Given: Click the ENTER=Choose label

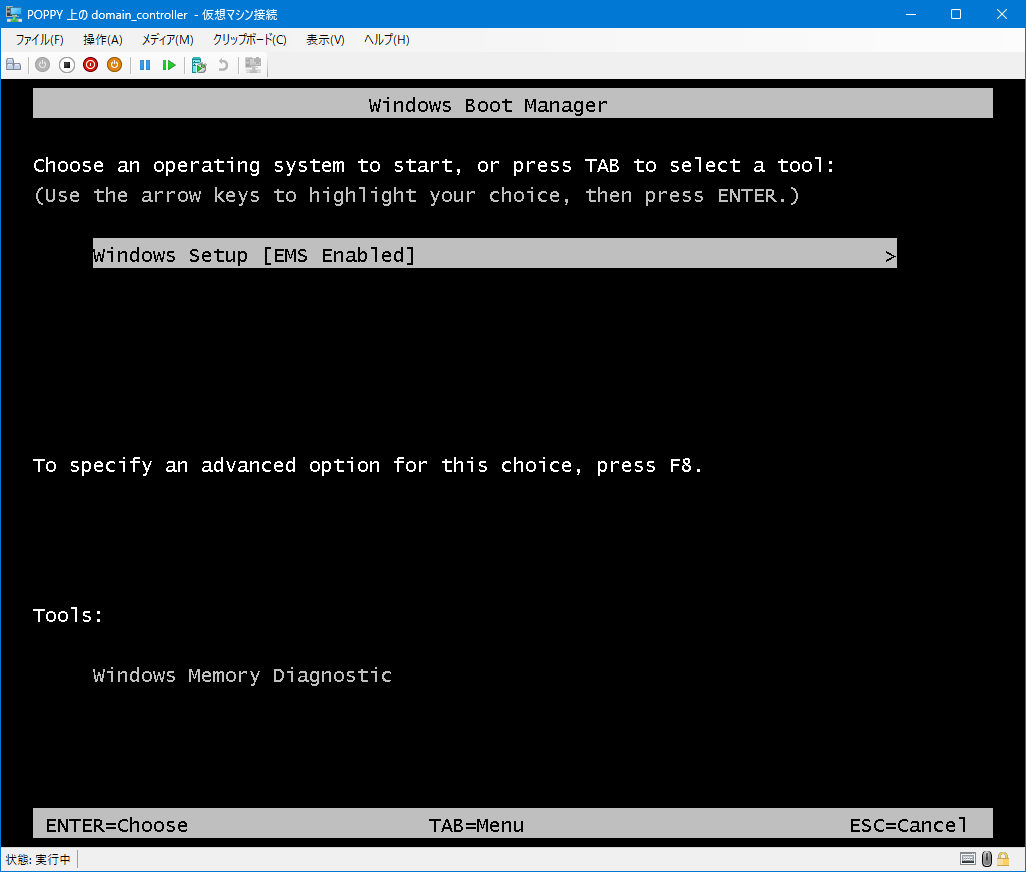Looking at the screenshot, I should click(x=116, y=825).
